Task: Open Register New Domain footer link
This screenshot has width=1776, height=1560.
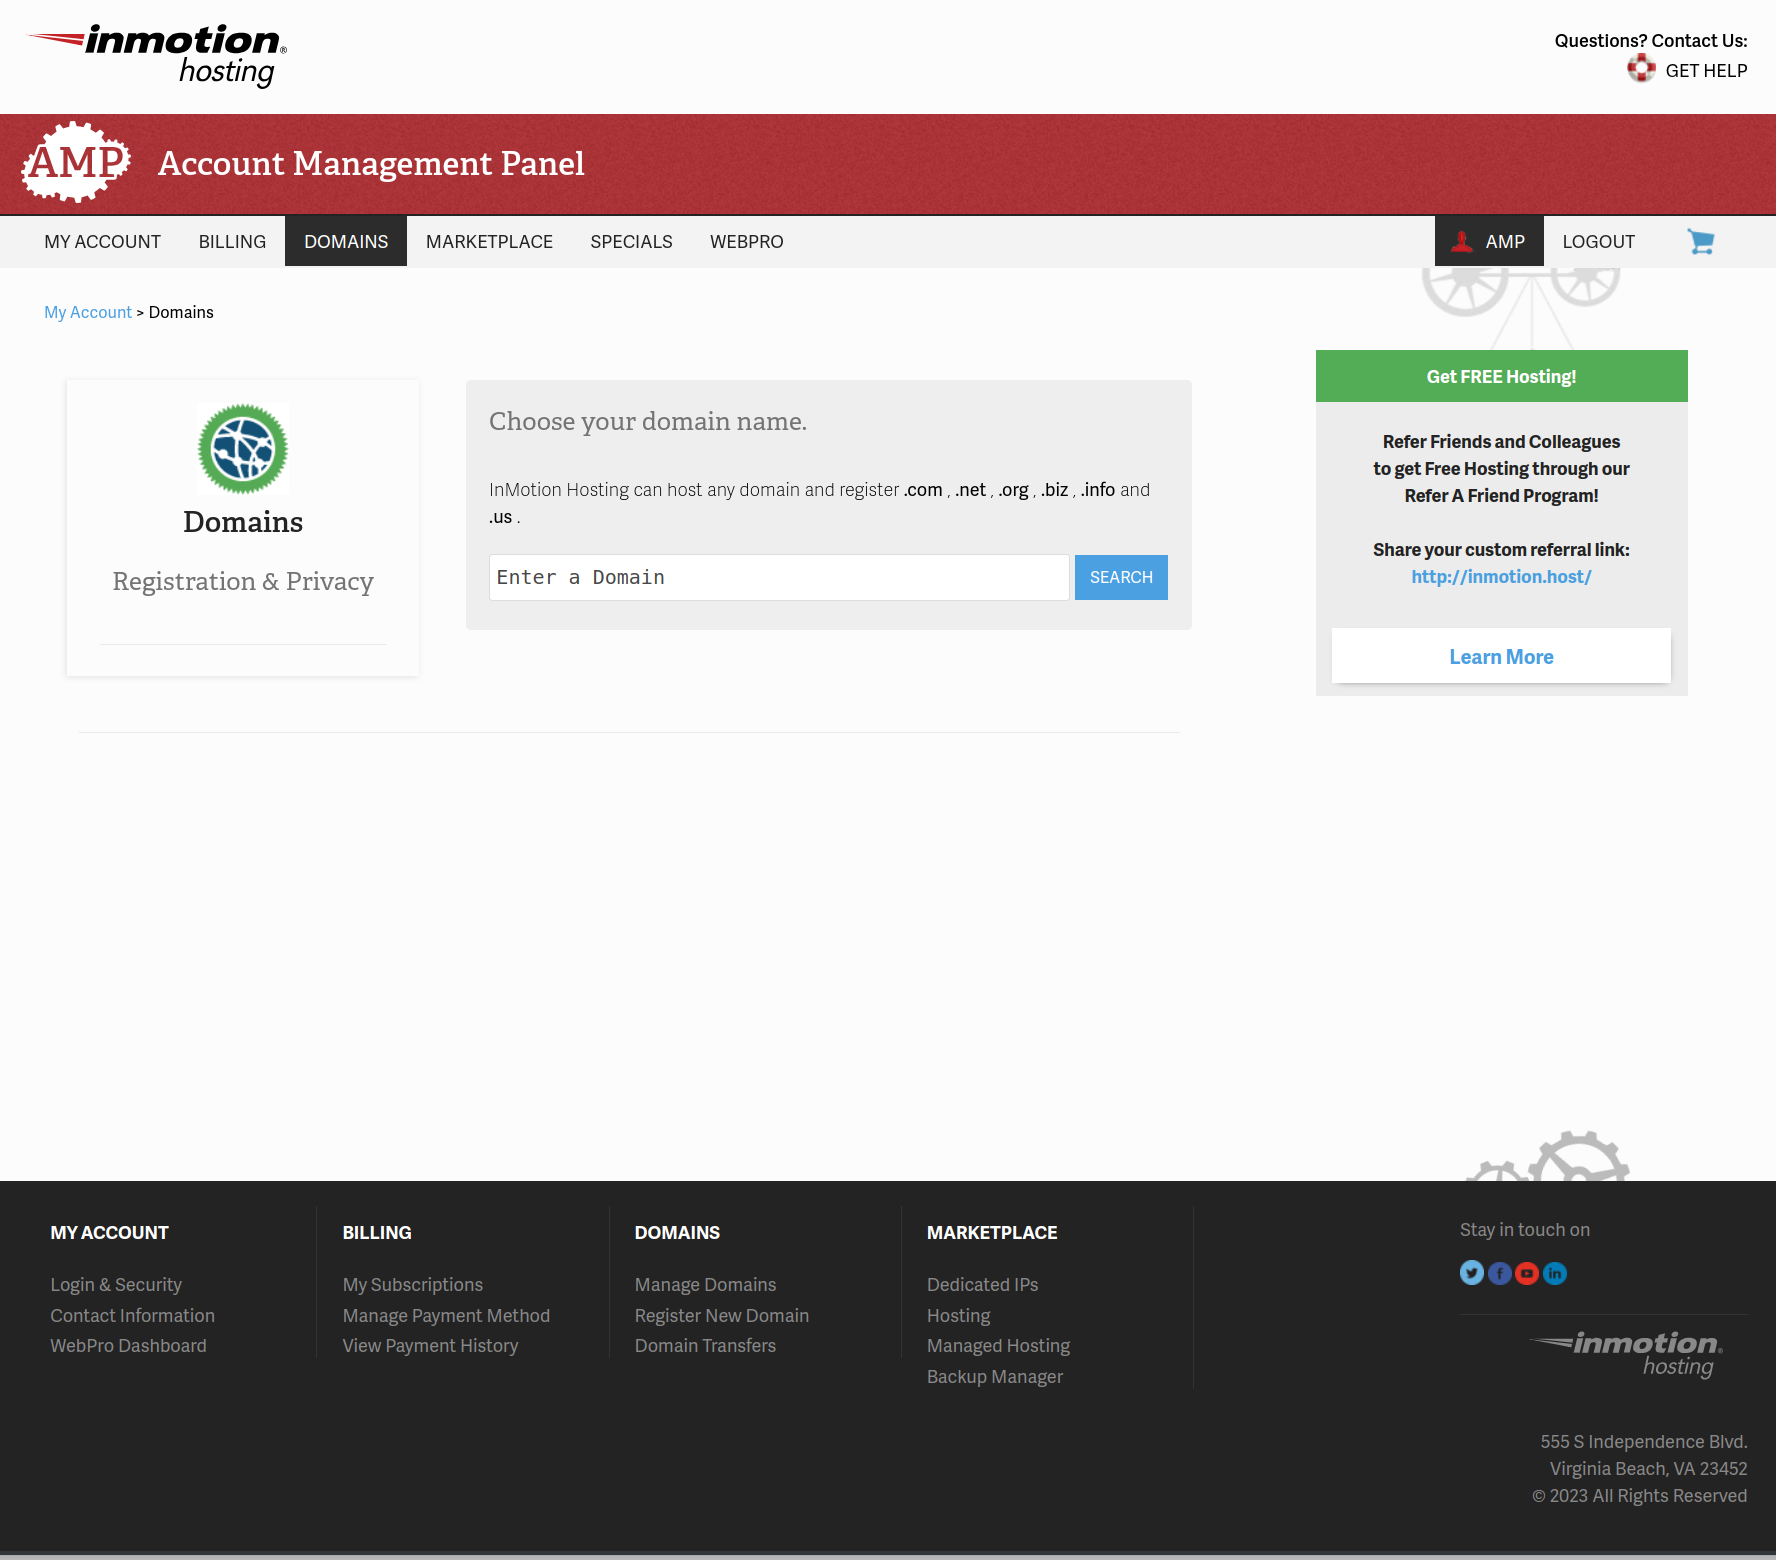Action: (x=722, y=1316)
